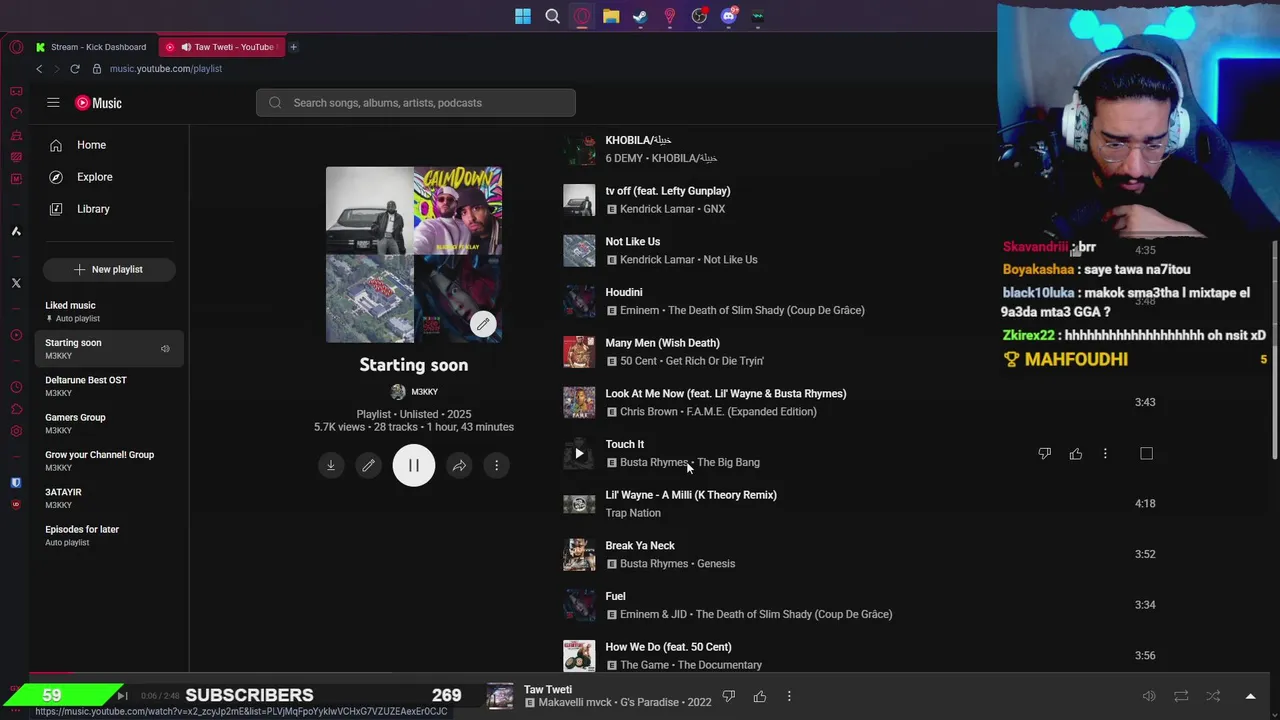The height and width of the screenshot is (720, 1280).
Task: Open Steam from taskbar
Action: (x=640, y=16)
